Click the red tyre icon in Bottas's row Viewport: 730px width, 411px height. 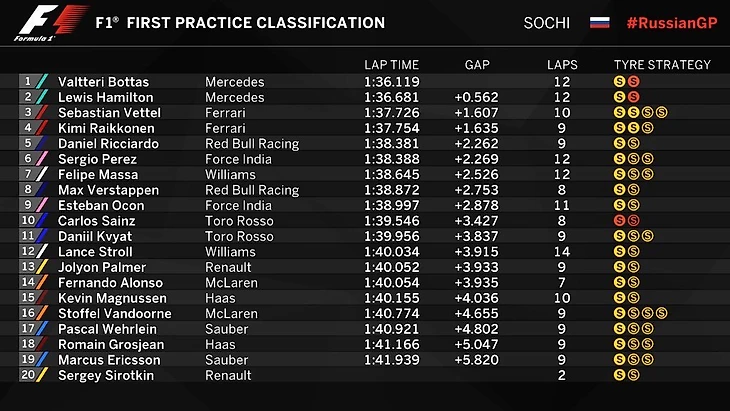point(633,82)
